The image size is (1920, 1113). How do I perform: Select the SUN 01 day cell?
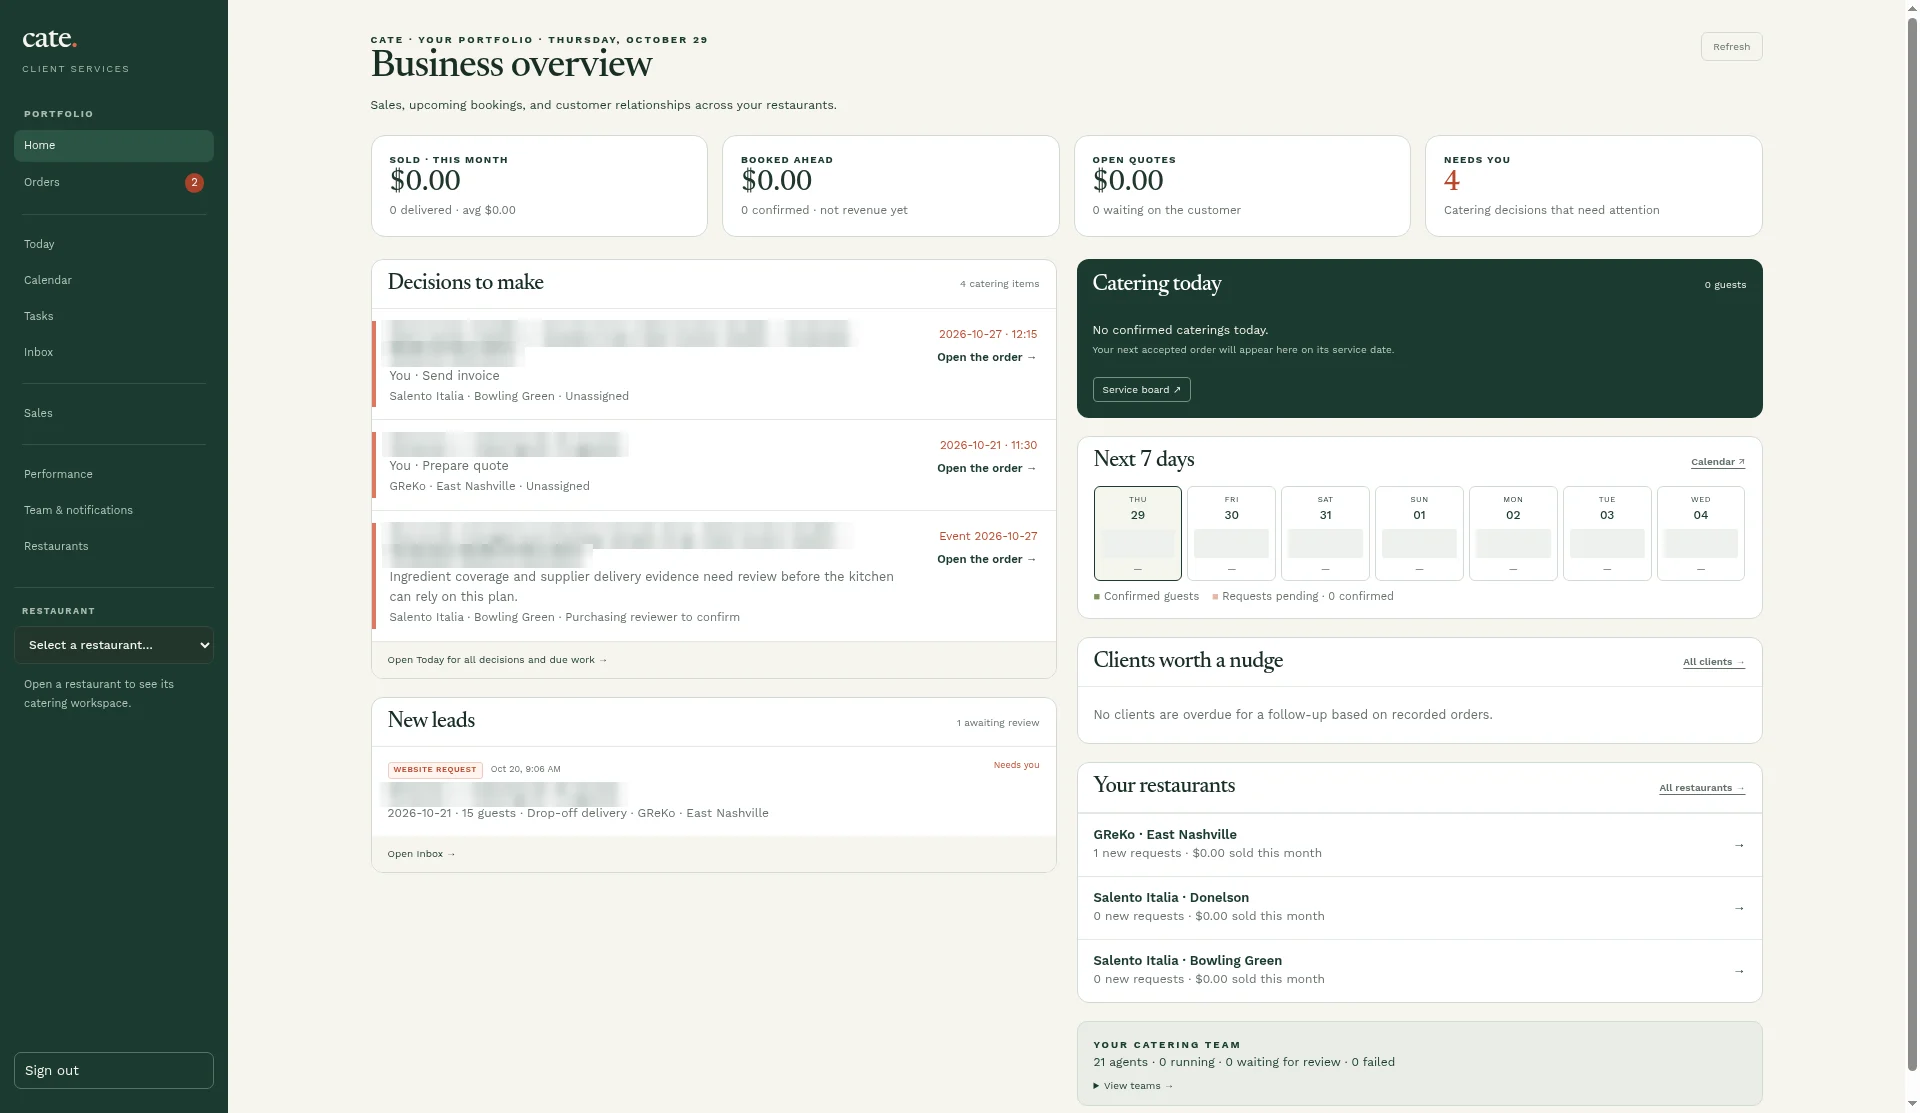point(1419,533)
